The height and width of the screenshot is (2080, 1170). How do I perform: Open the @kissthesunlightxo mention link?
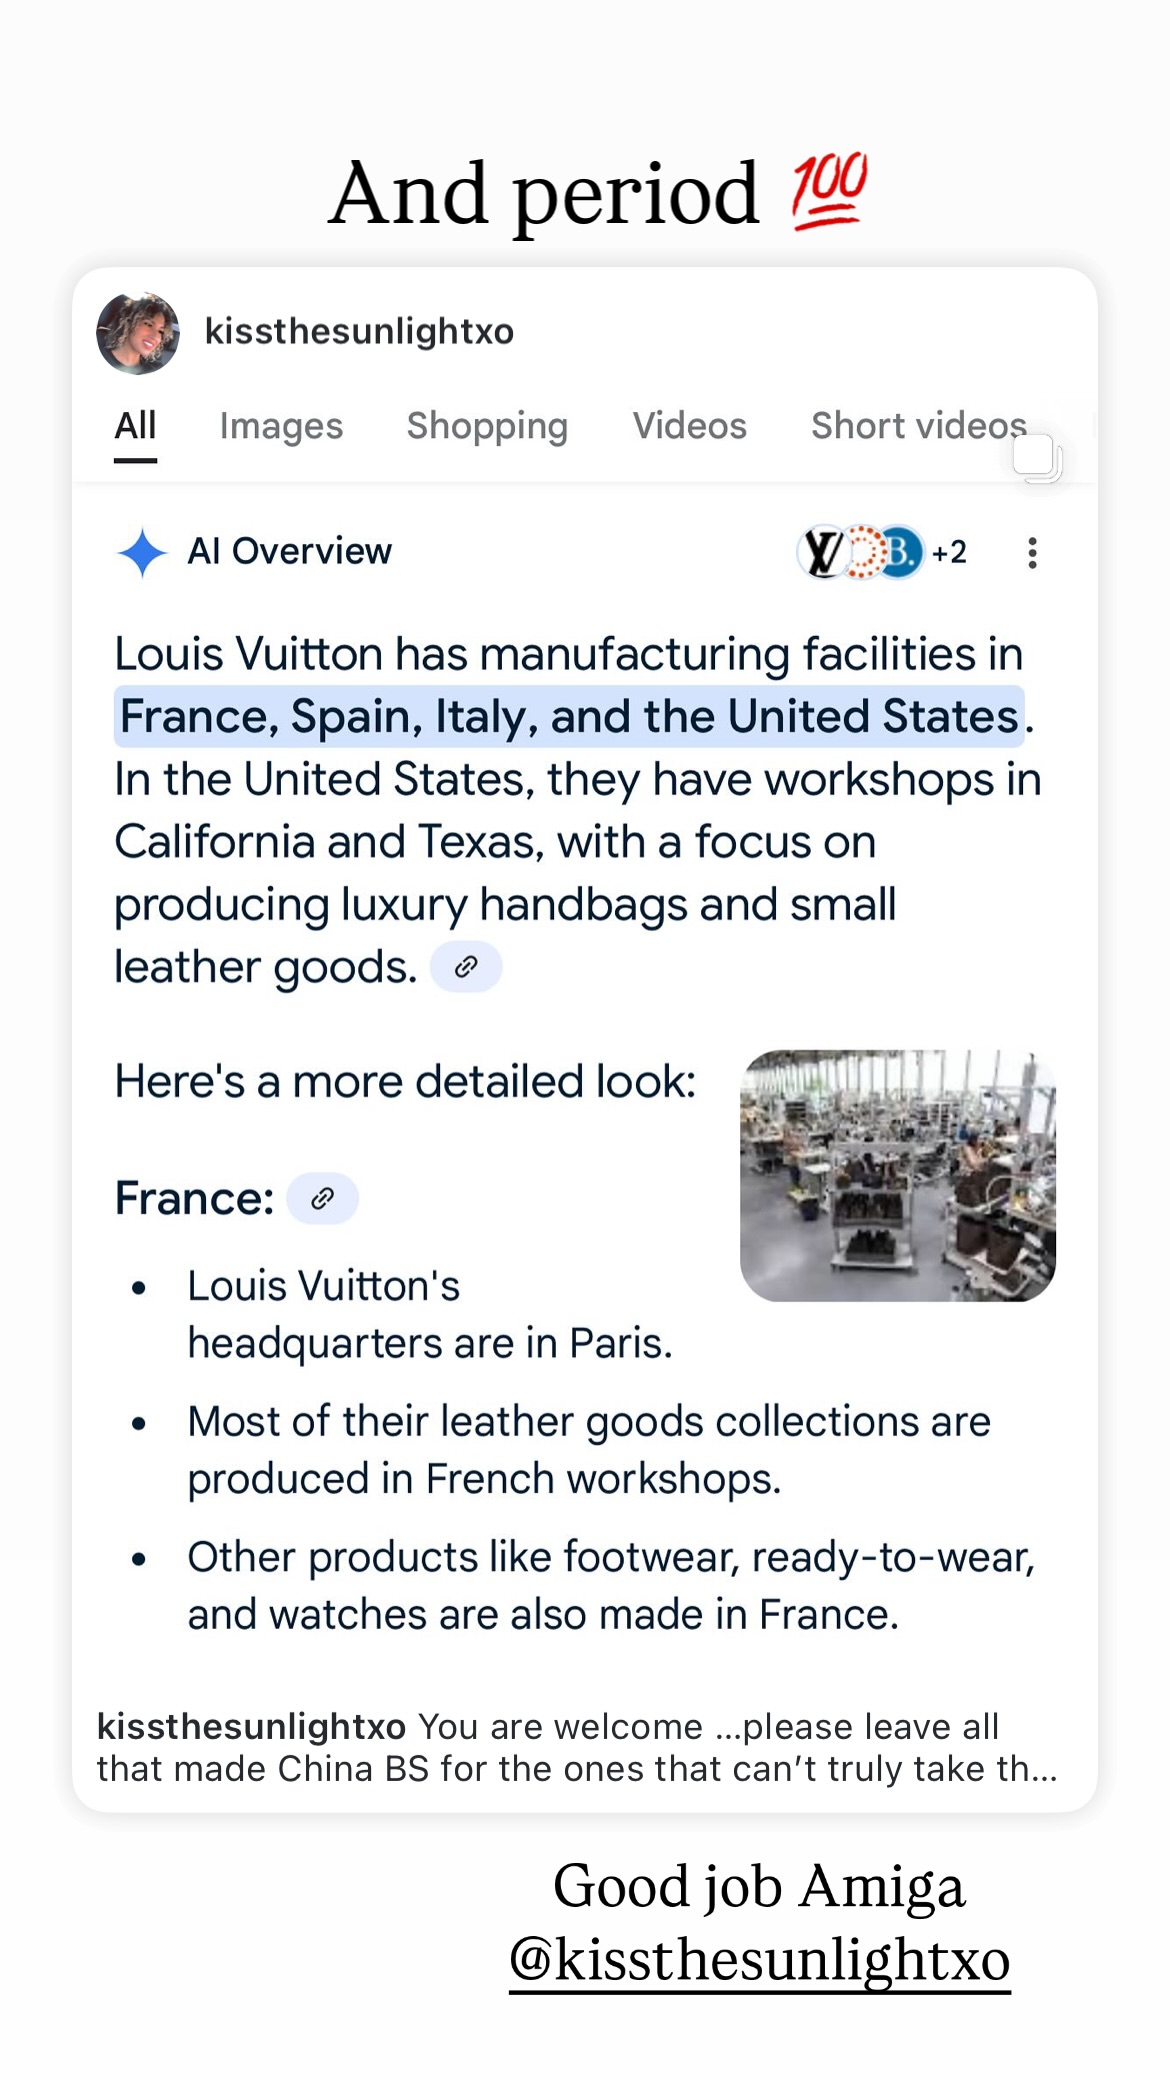(x=760, y=1959)
